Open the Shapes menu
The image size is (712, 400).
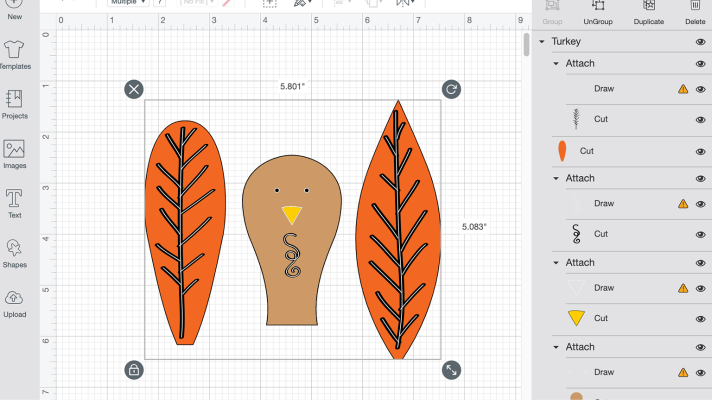point(14,254)
